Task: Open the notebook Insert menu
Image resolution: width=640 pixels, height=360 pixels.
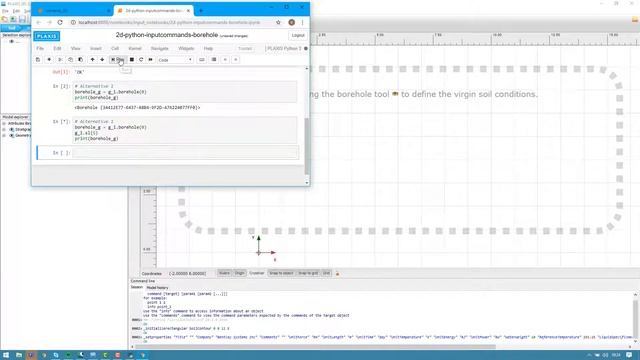Action: pos(96,49)
